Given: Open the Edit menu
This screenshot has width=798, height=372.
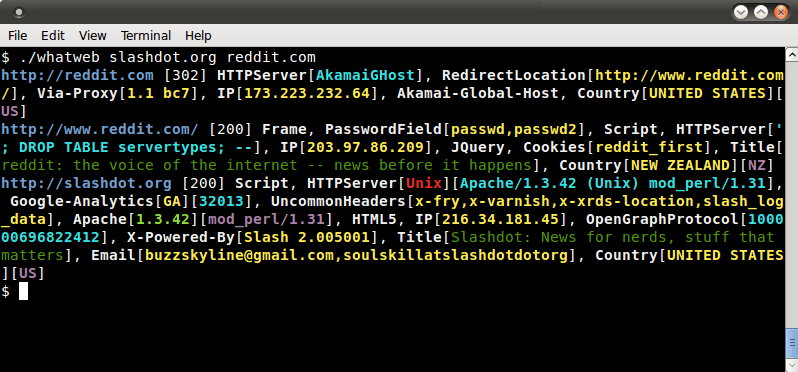Looking at the screenshot, I should click(53, 36).
